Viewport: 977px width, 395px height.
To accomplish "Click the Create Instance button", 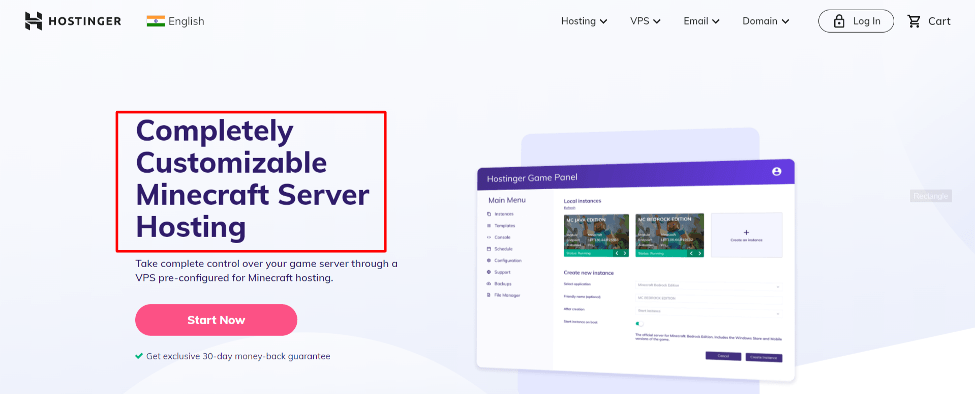I will pyautogui.click(x=764, y=358).
